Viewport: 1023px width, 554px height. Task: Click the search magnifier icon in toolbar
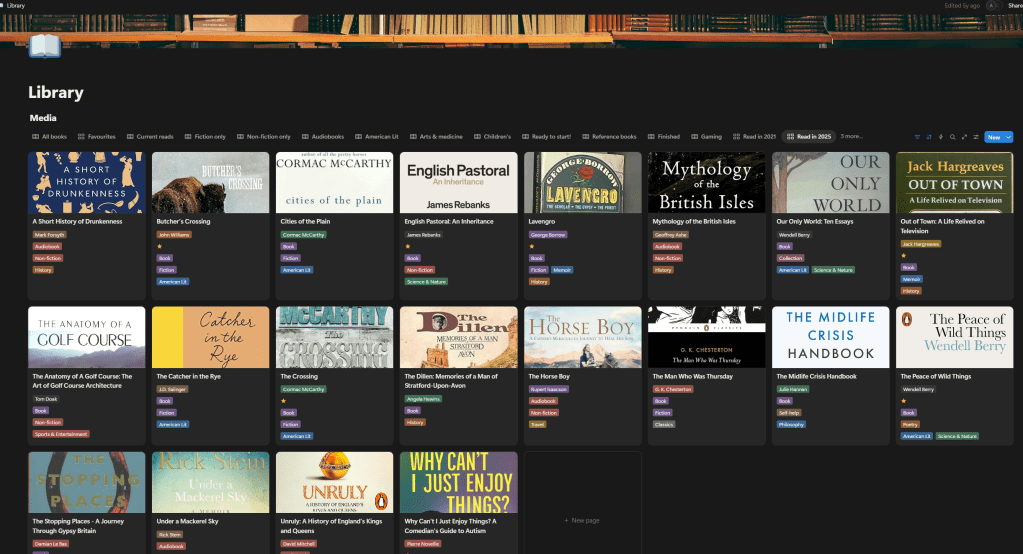coord(952,137)
